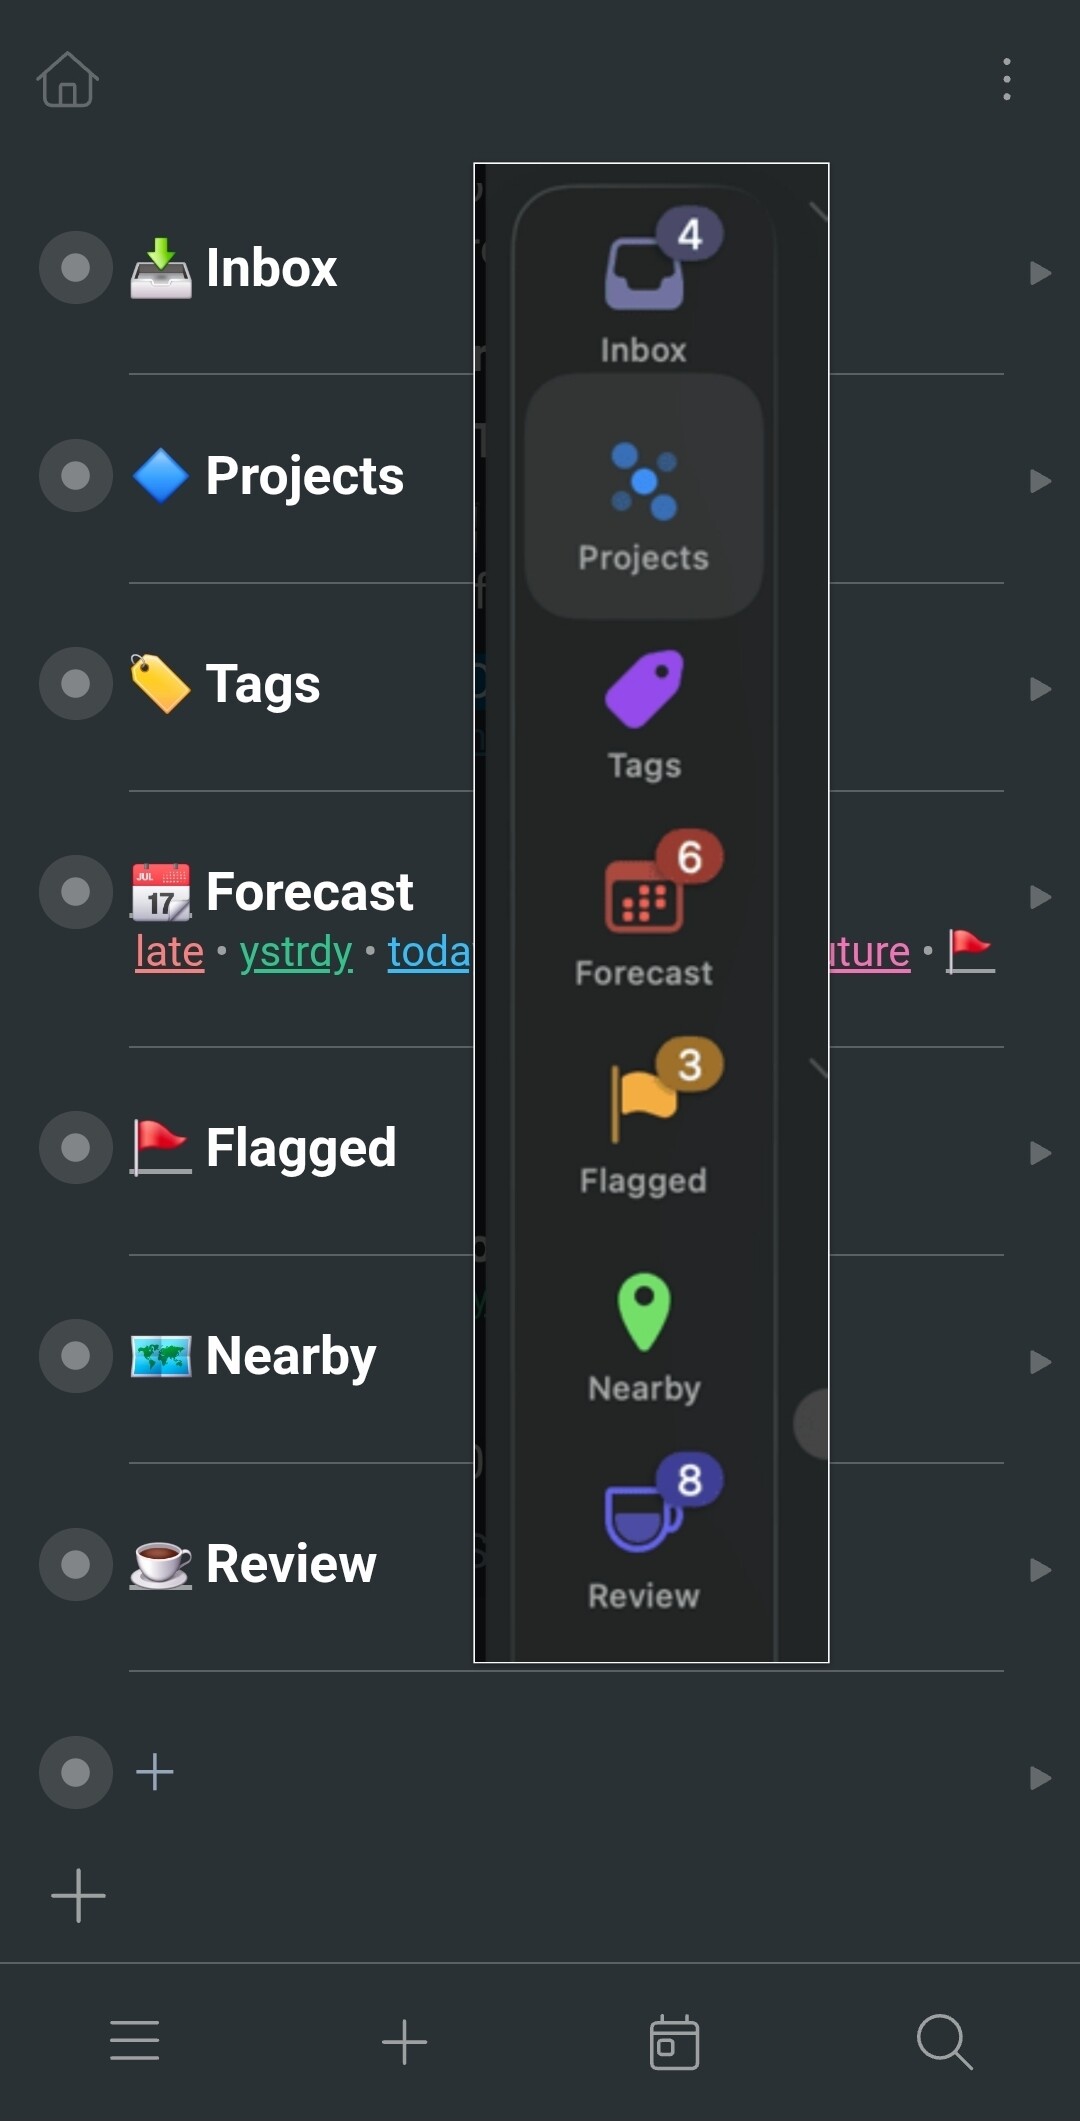This screenshot has height=2121, width=1080.
Task: Expand the Review row arrow
Action: point(1040,1569)
